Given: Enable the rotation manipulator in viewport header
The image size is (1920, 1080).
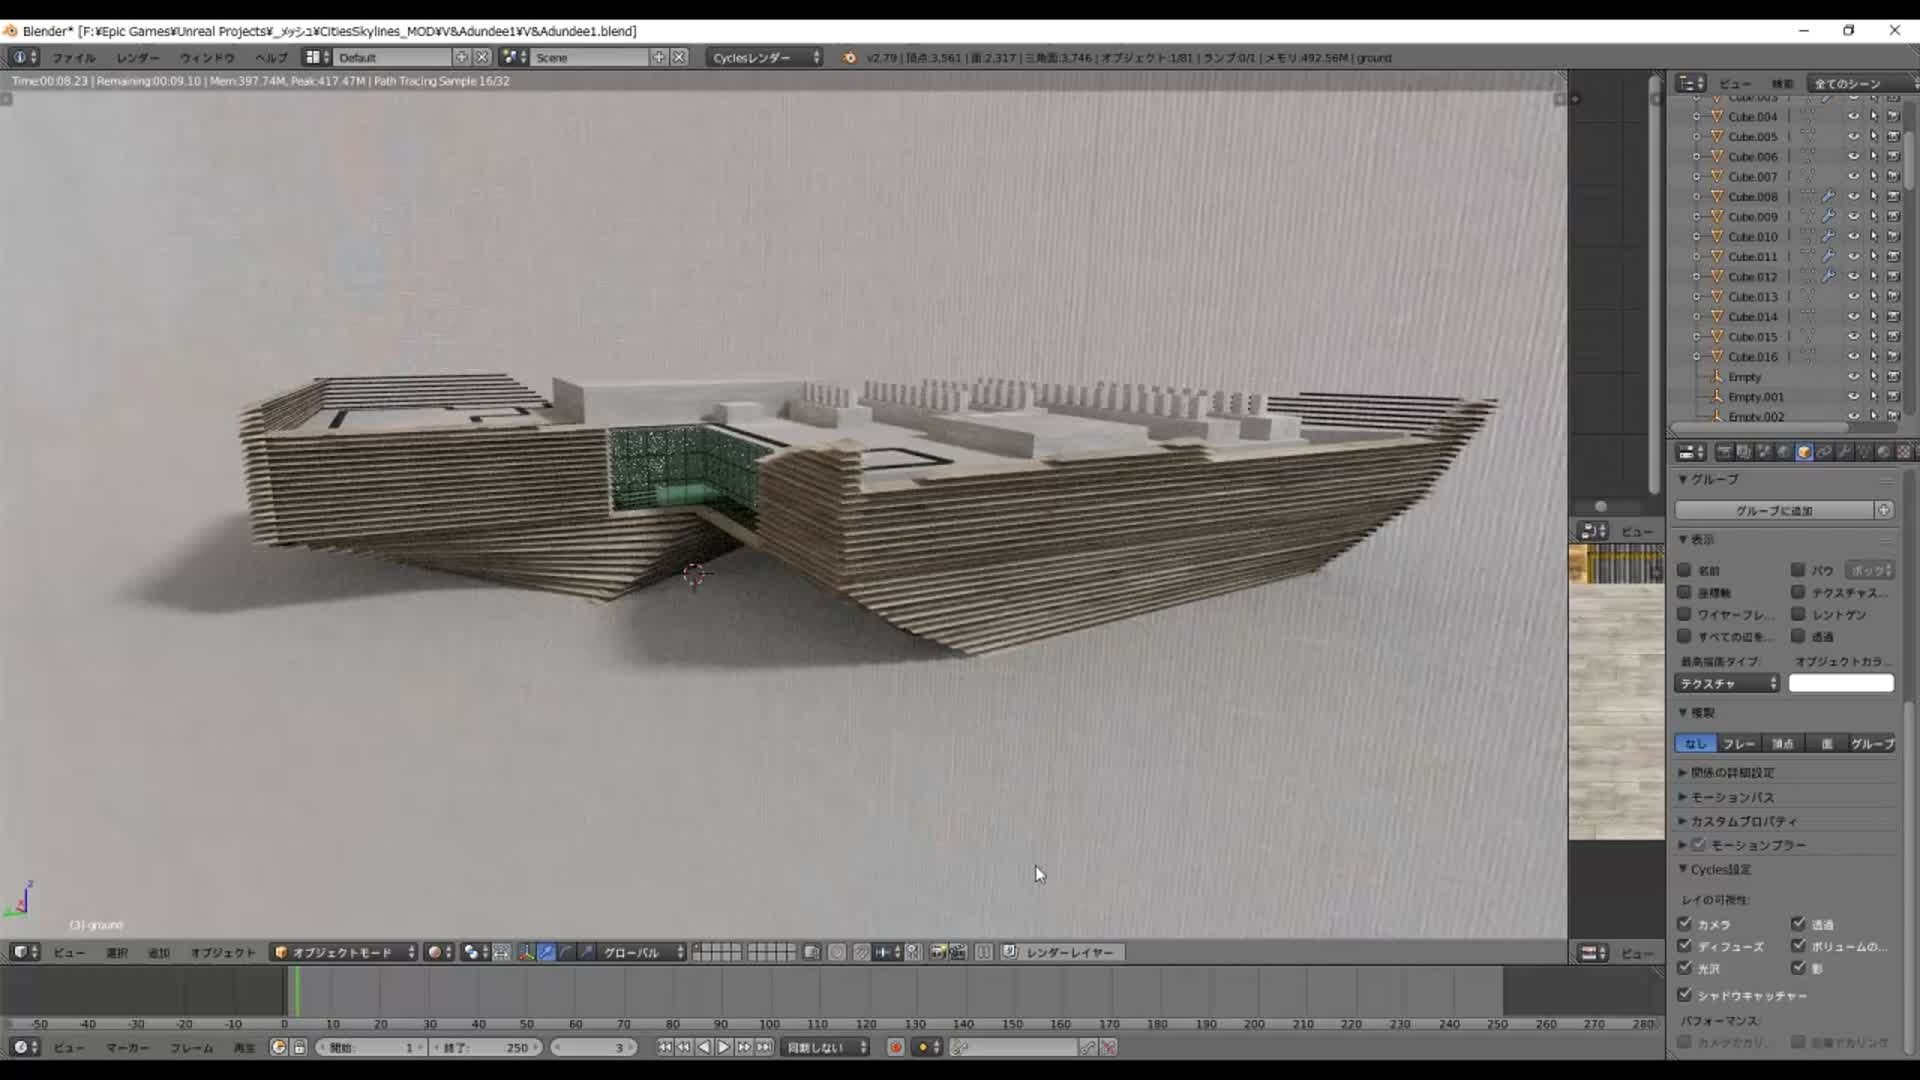Looking at the screenshot, I should click(x=567, y=952).
